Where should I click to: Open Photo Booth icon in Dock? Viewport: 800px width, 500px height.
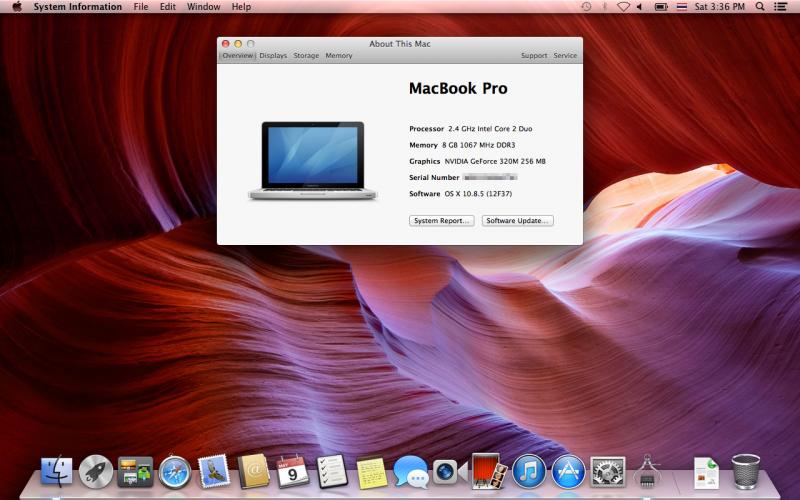(x=489, y=471)
